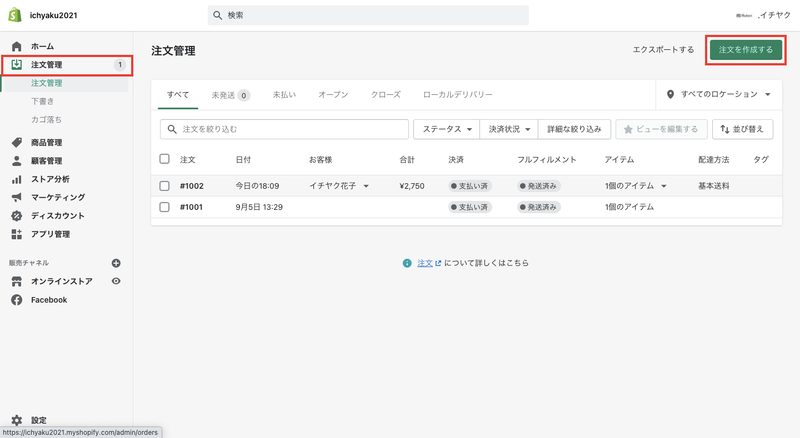Viewport: 800px width, 438px height.
Task: Click the フルフィルメント column header
Action: click(546, 159)
